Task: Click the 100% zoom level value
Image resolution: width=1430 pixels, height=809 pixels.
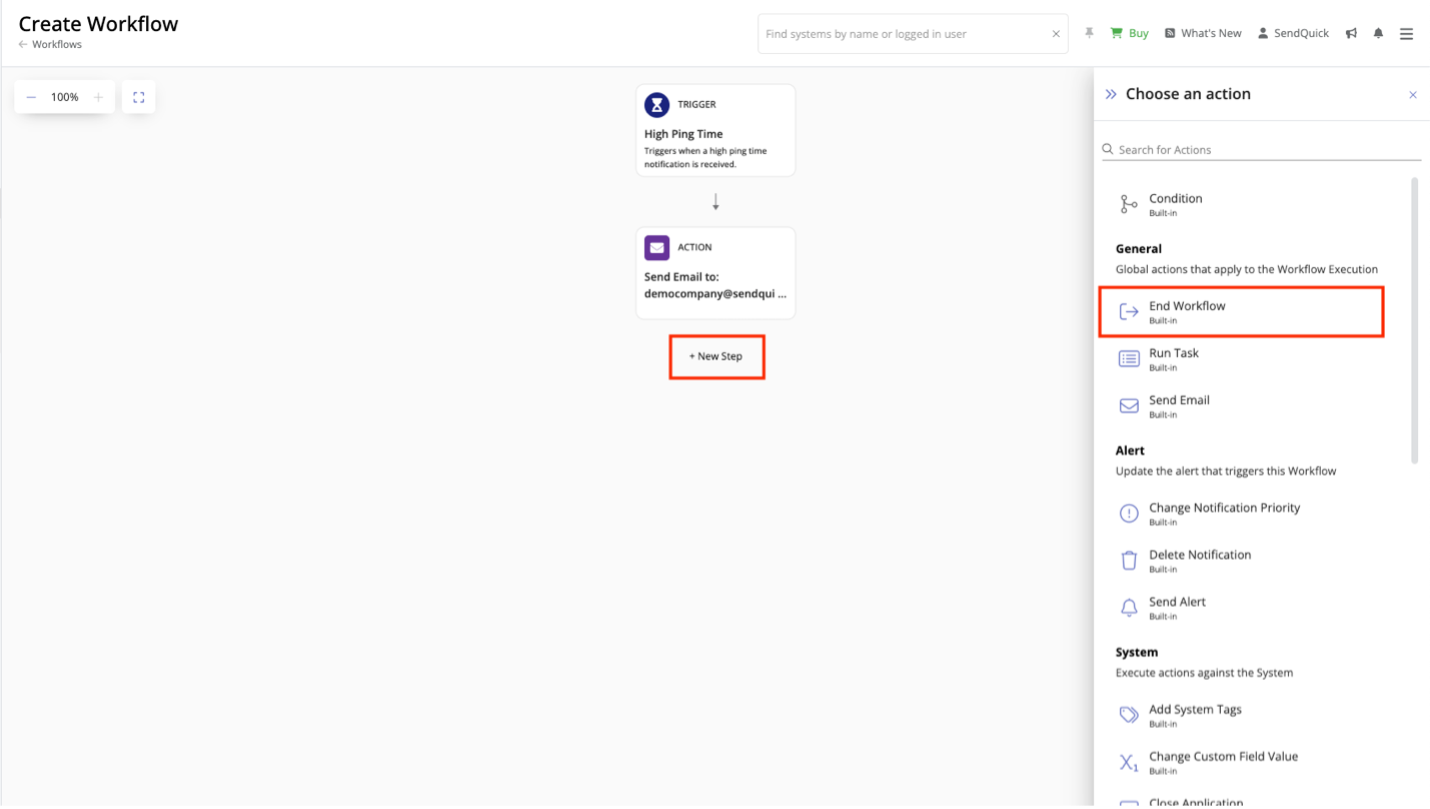Action: (x=65, y=97)
